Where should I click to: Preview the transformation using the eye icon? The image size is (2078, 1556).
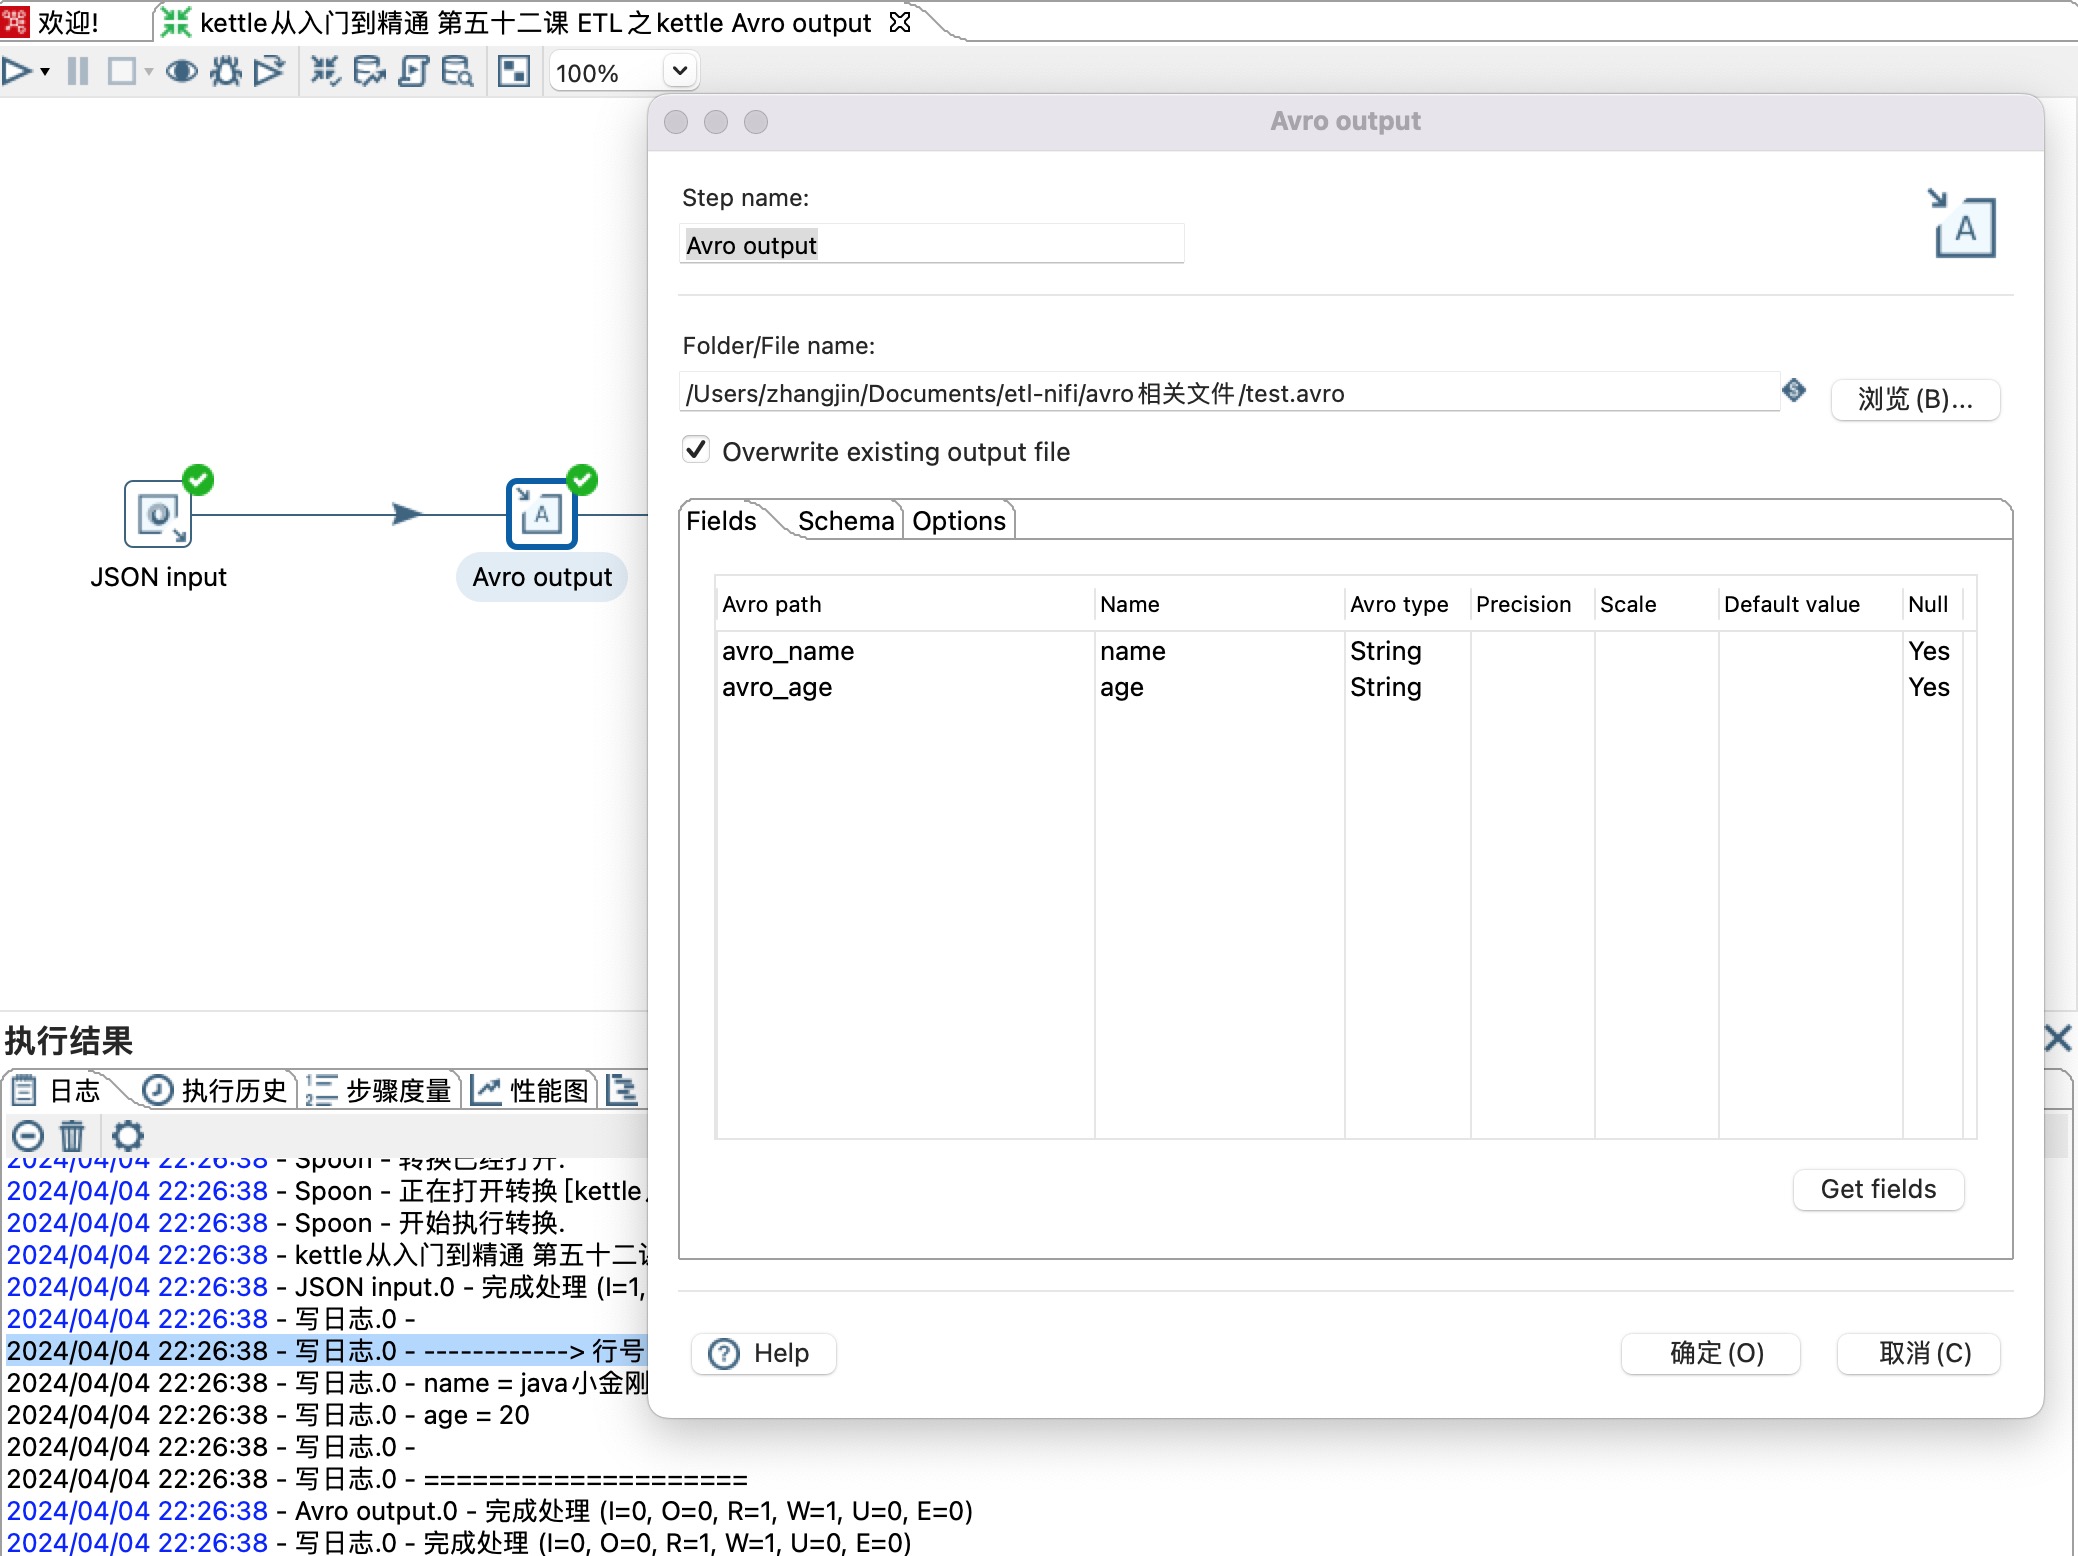[x=181, y=71]
